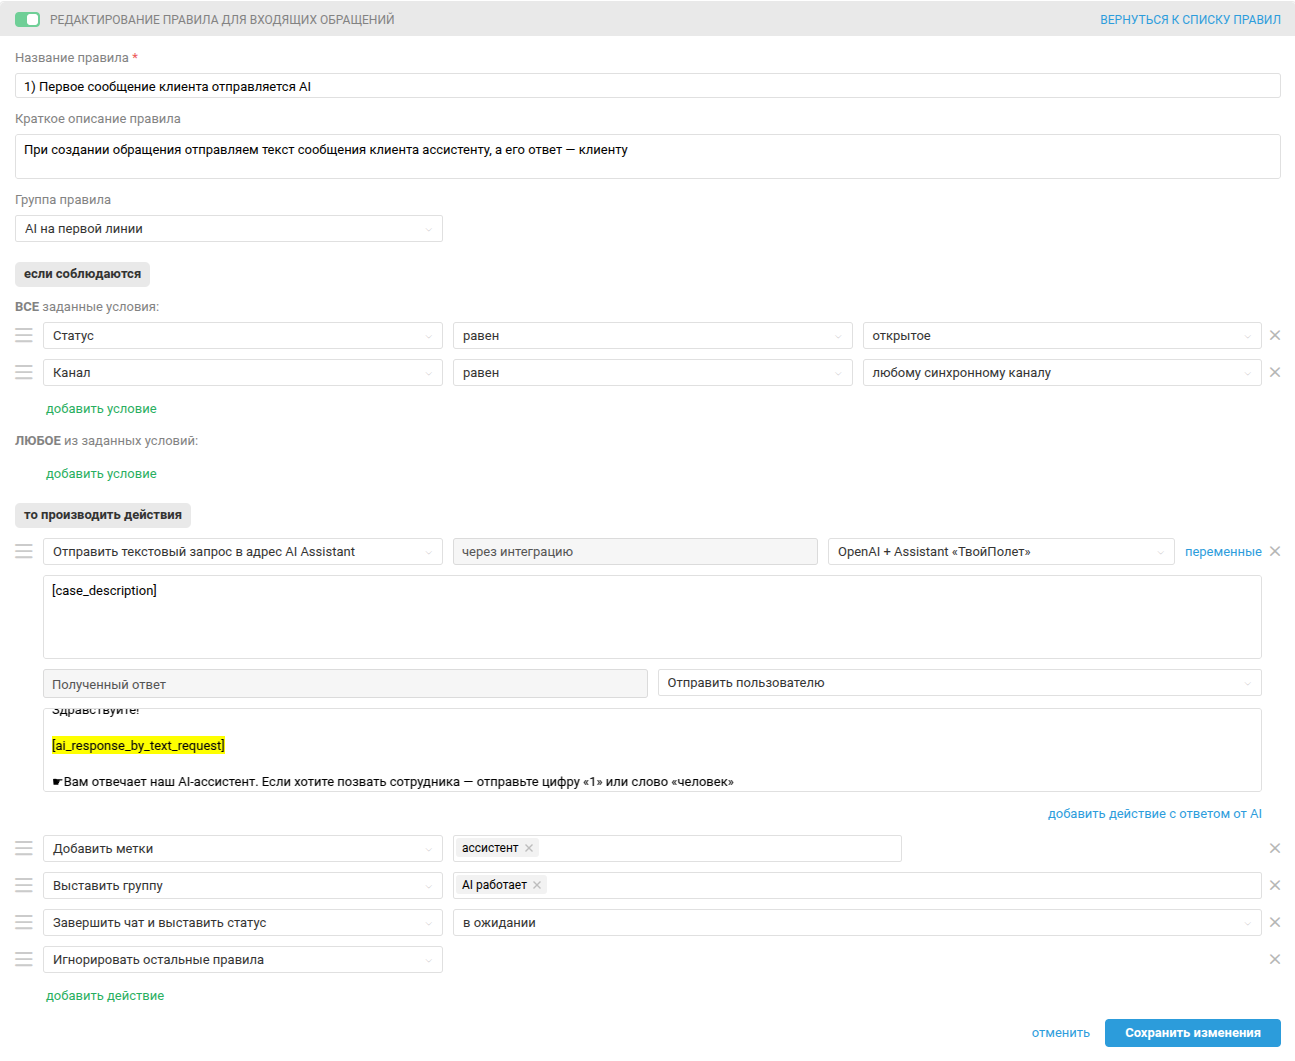Remove the Статус condition row
This screenshot has width=1295, height=1061.
click(x=1274, y=336)
